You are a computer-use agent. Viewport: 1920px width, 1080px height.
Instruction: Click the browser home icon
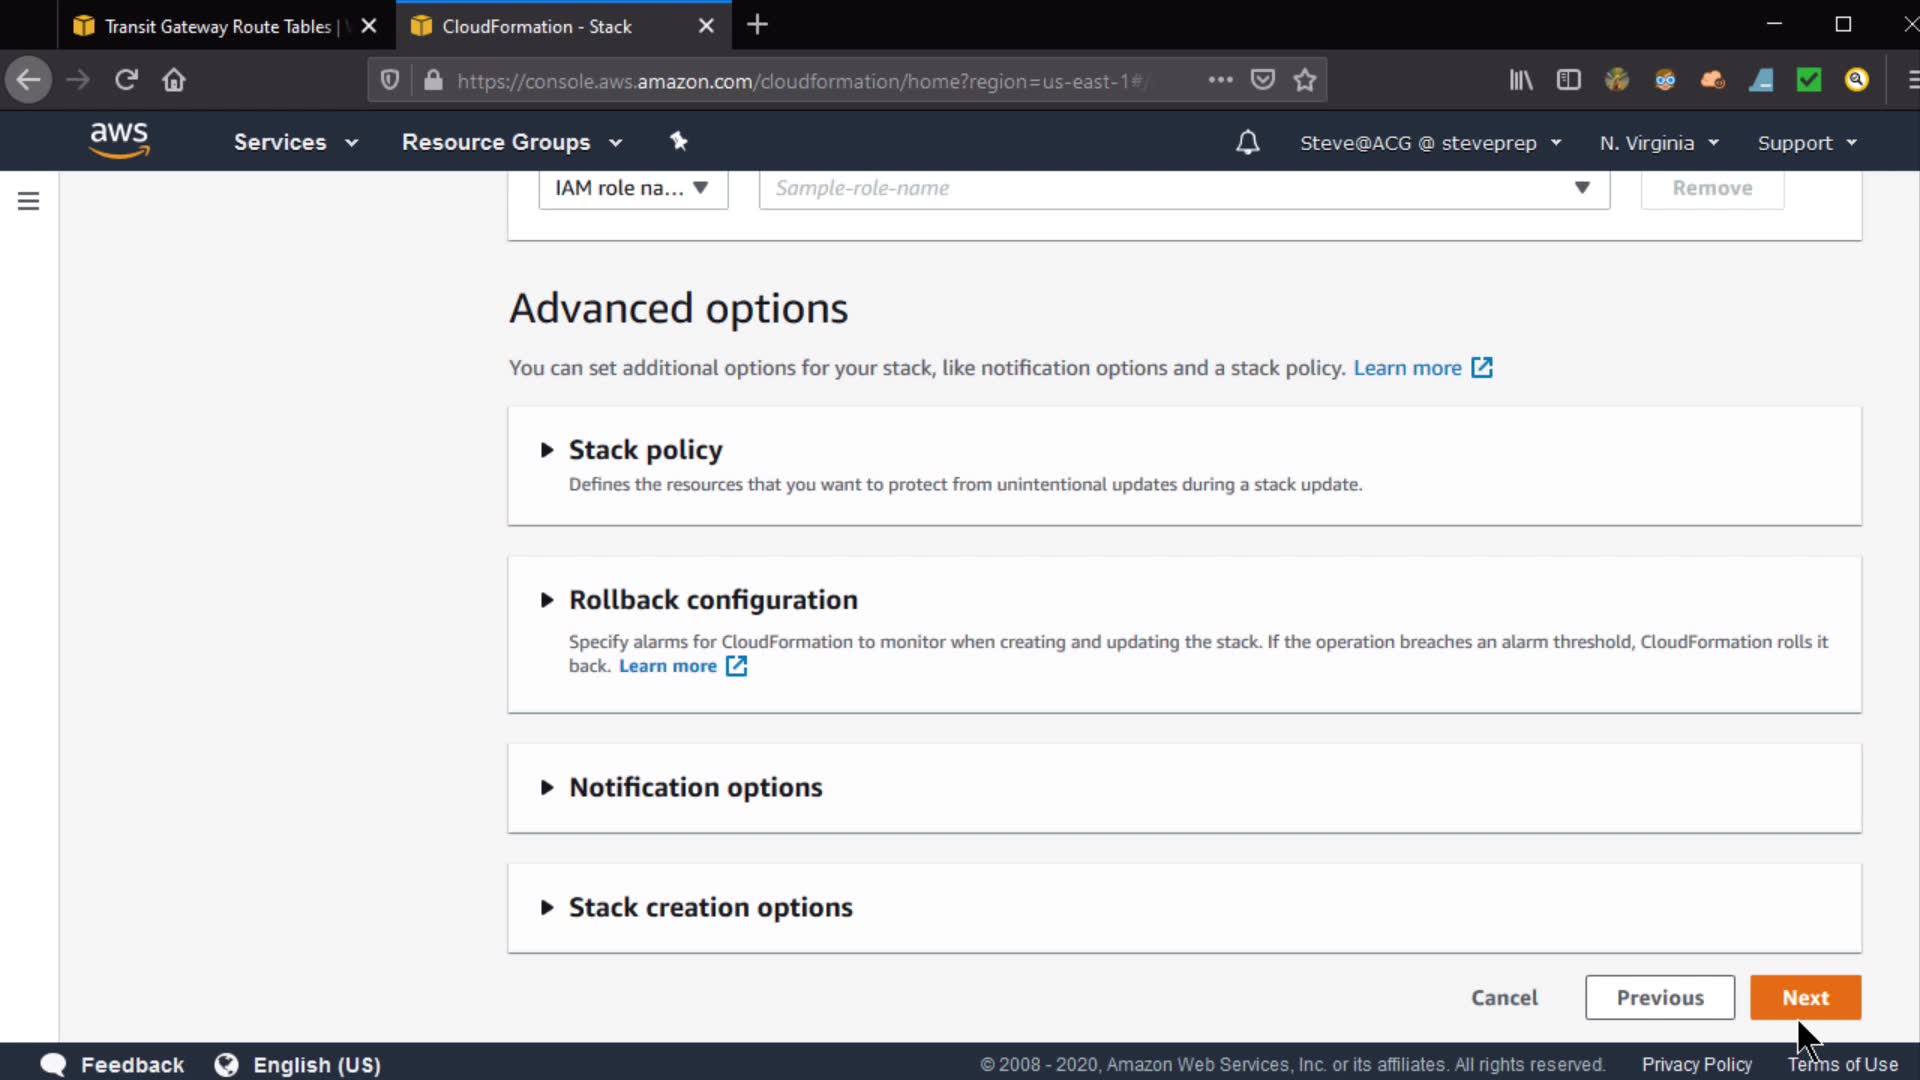pyautogui.click(x=174, y=80)
